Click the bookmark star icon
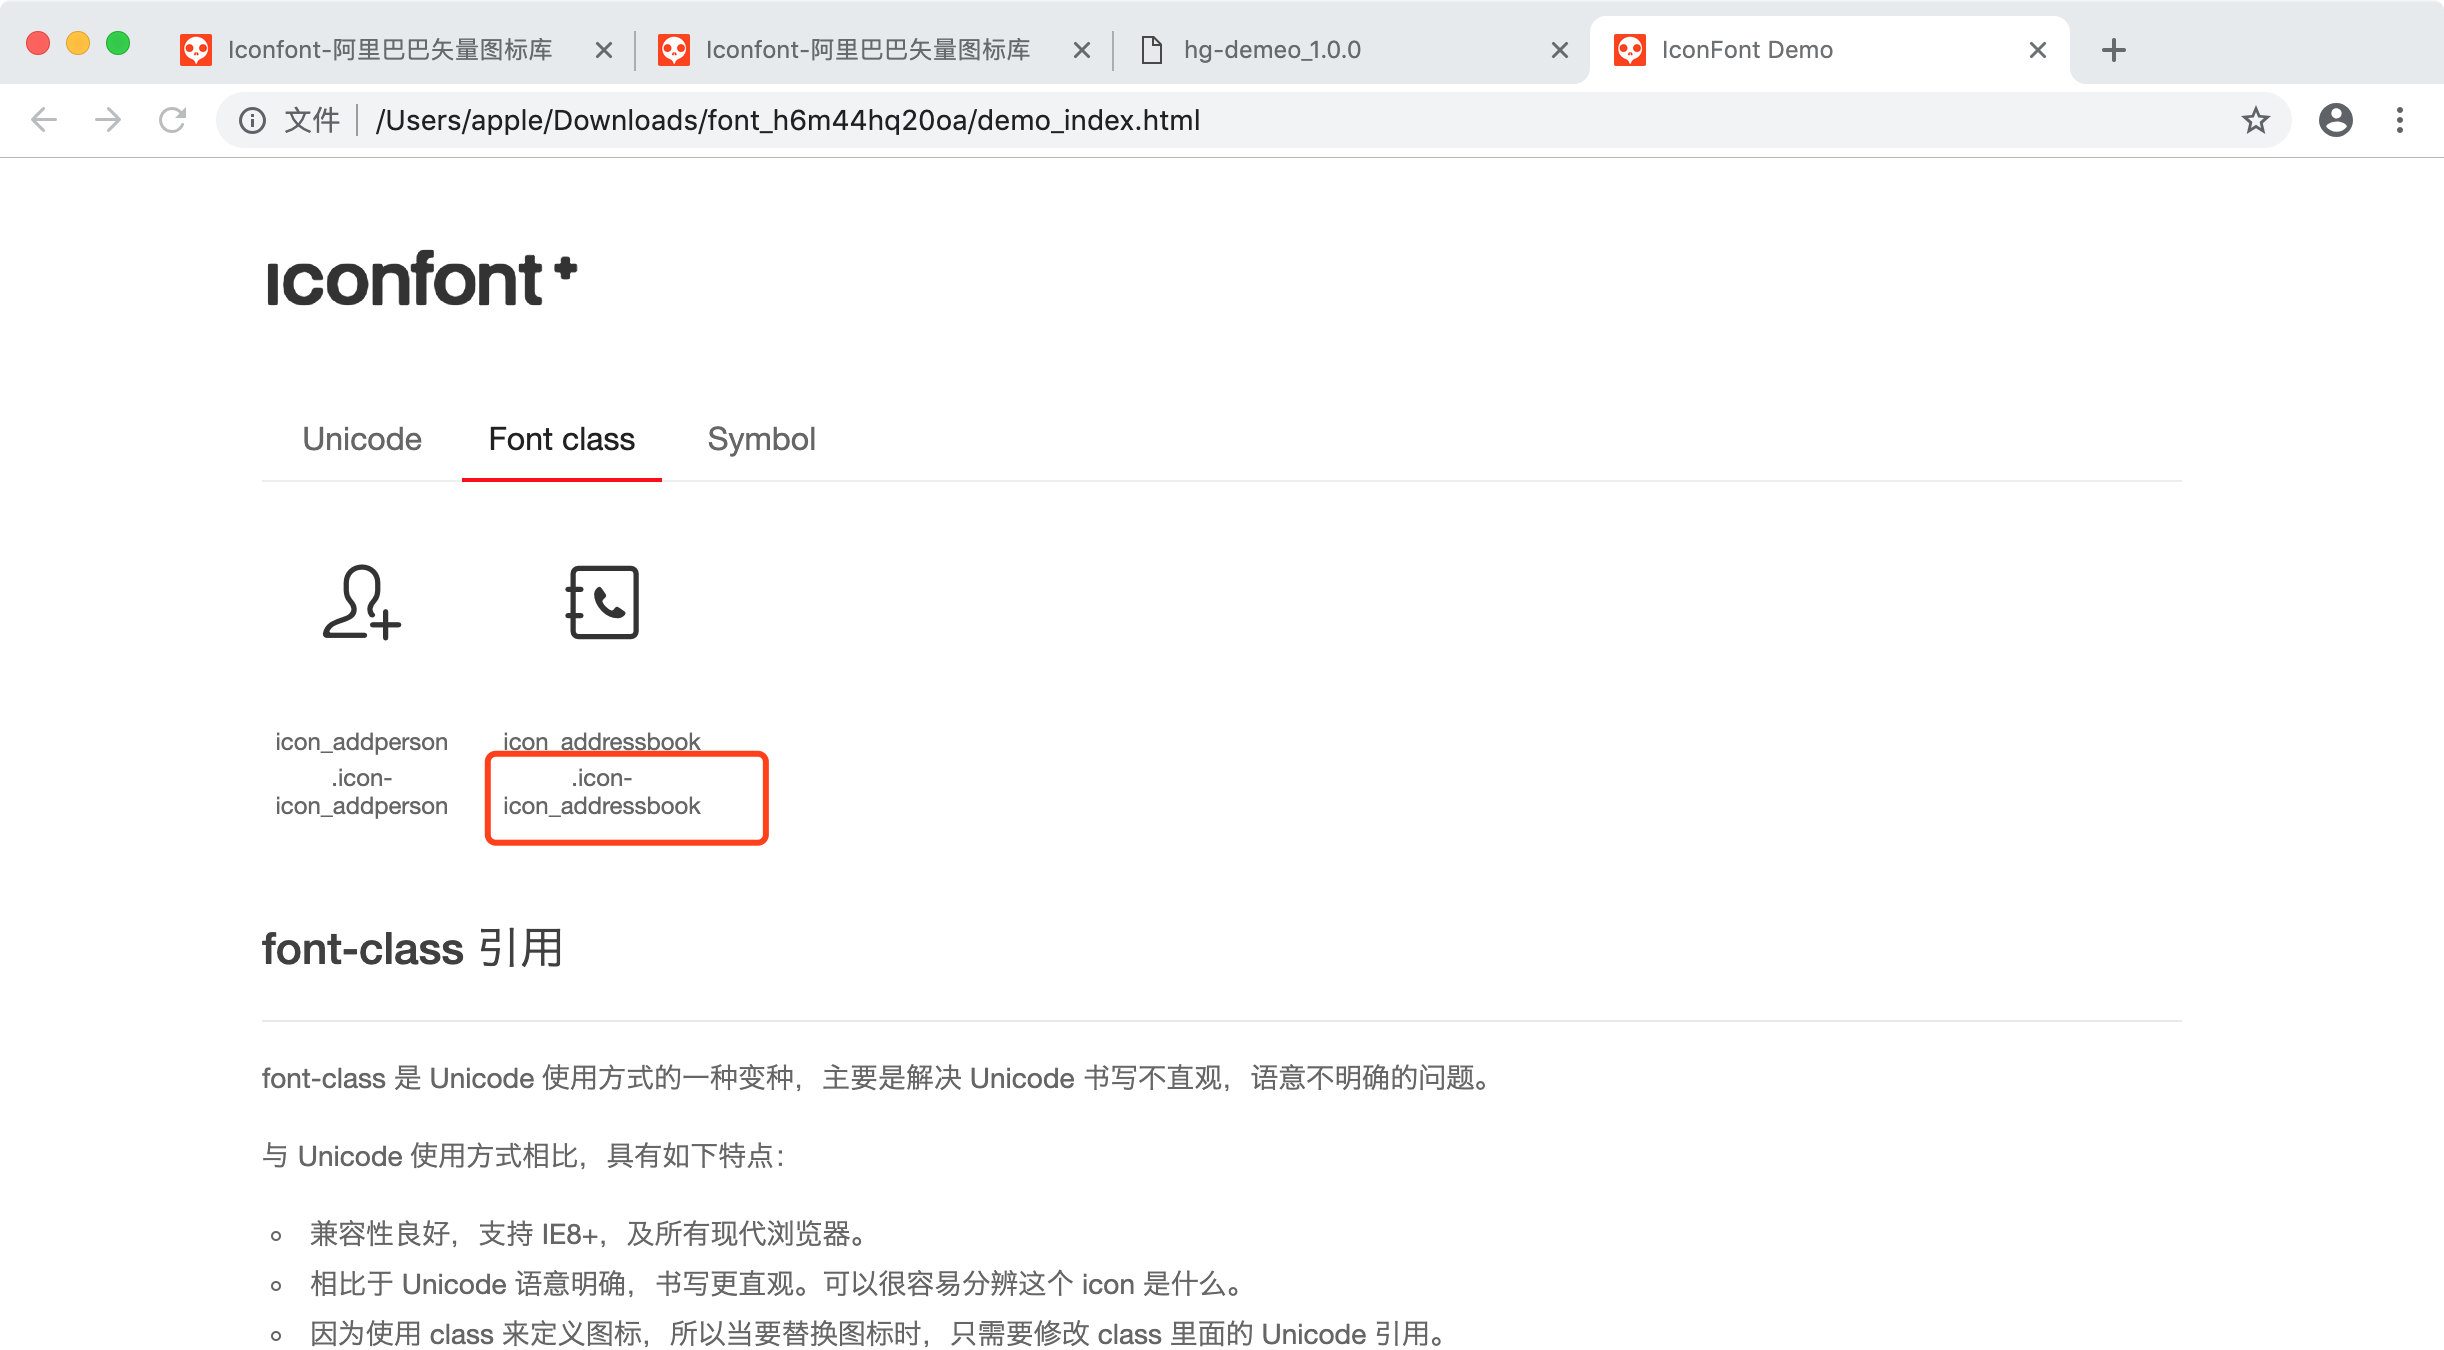Image resolution: width=2444 pixels, height=1350 pixels. pos(2255,121)
